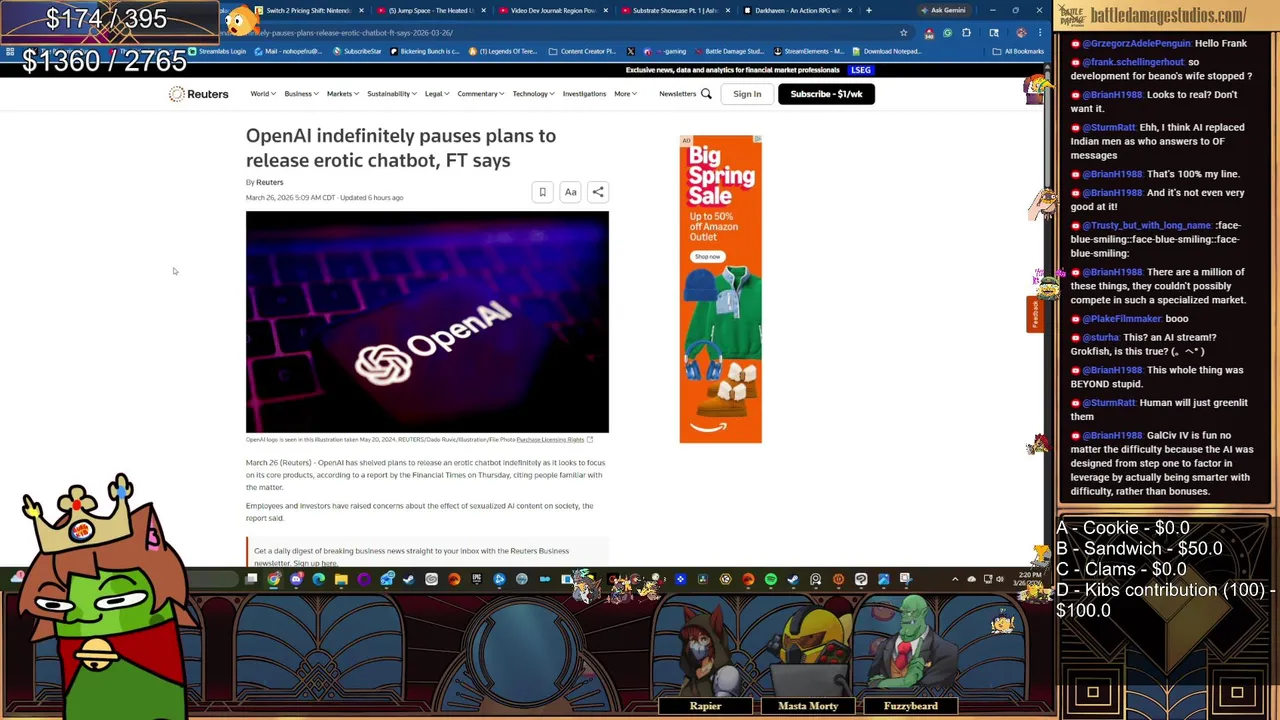Open the Download Notepad bookmark

(x=887, y=51)
